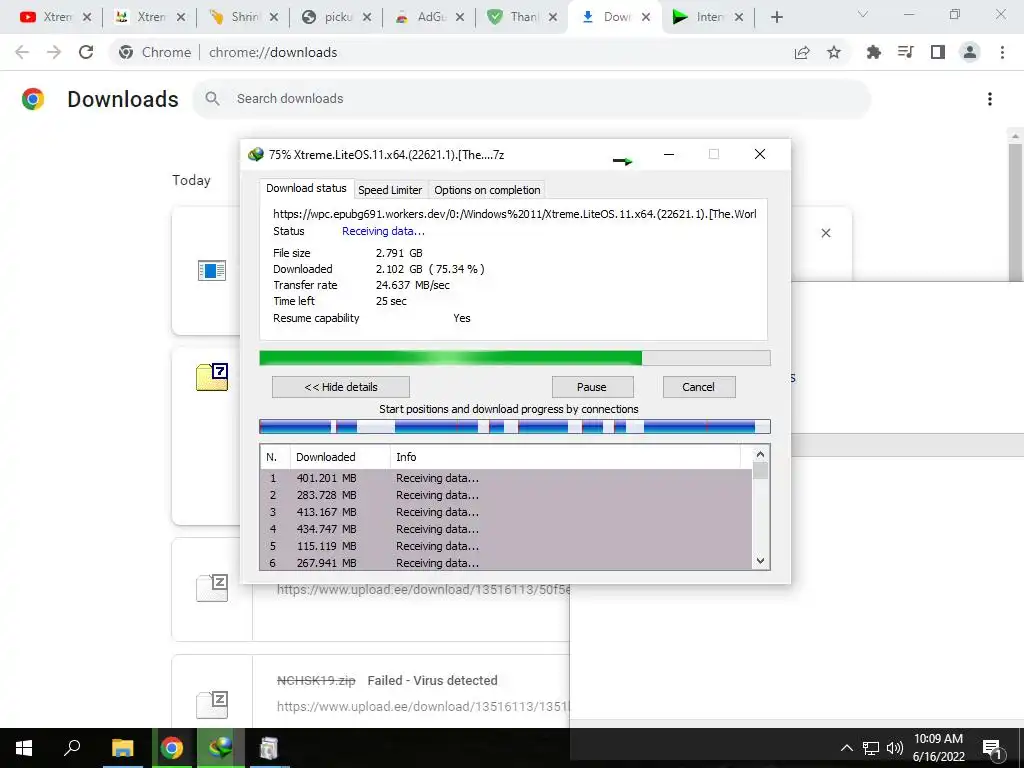Open the network tray icon

pos(871,748)
